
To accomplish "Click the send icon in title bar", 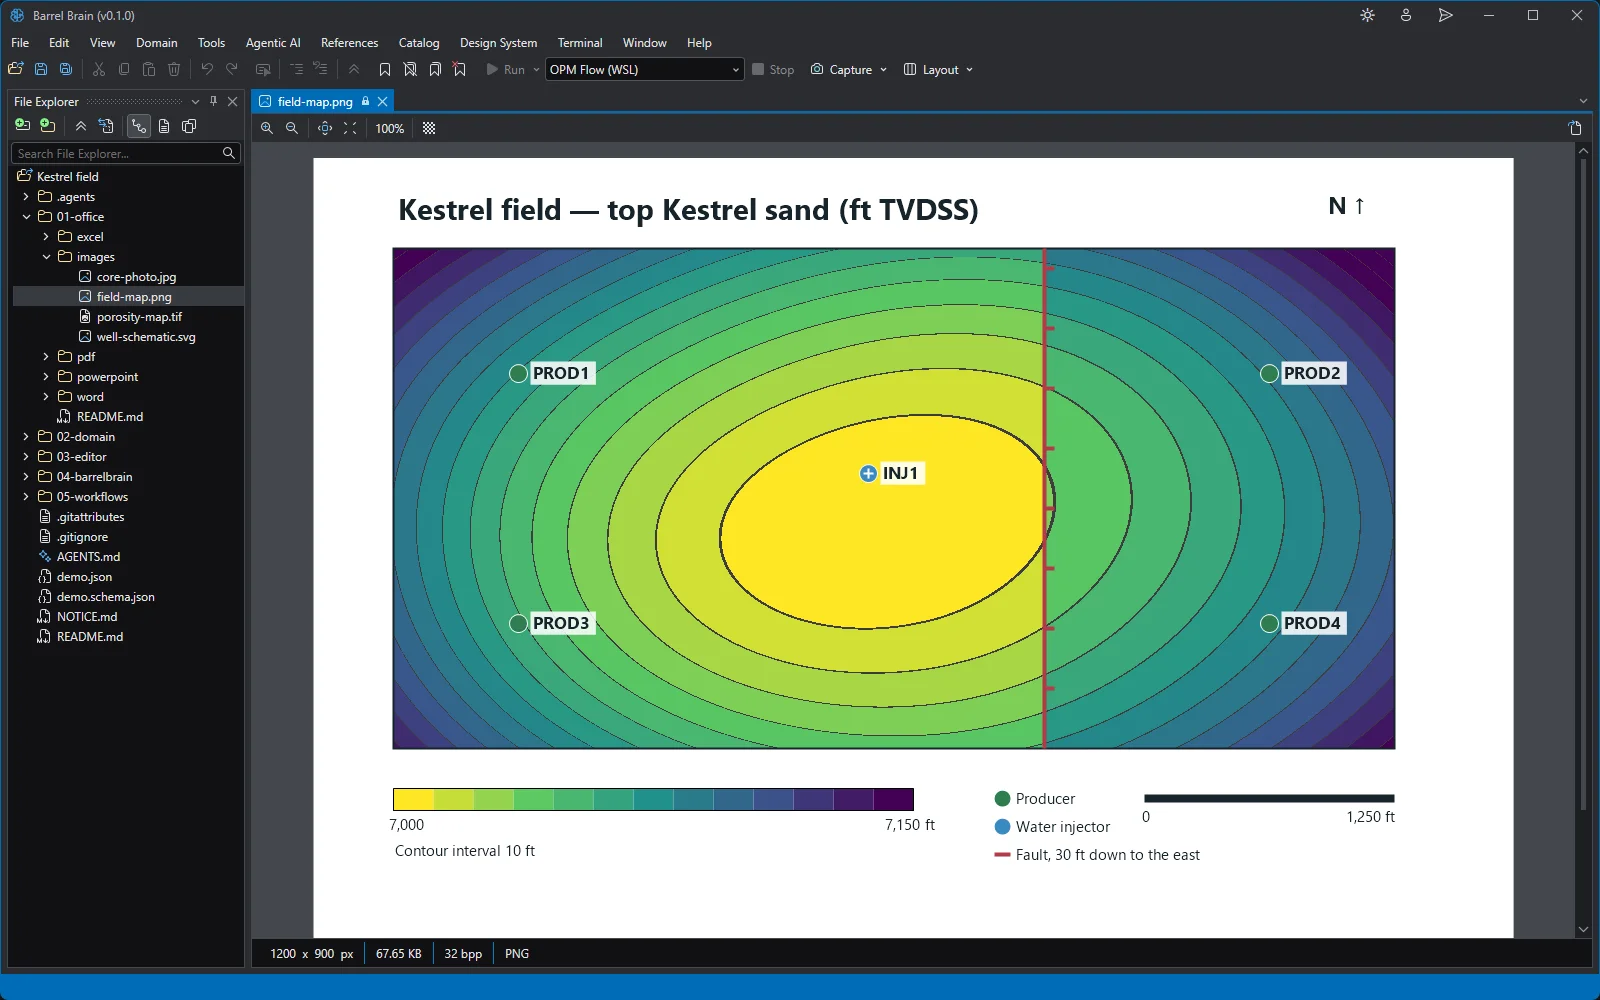I will (x=1445, y=15).
